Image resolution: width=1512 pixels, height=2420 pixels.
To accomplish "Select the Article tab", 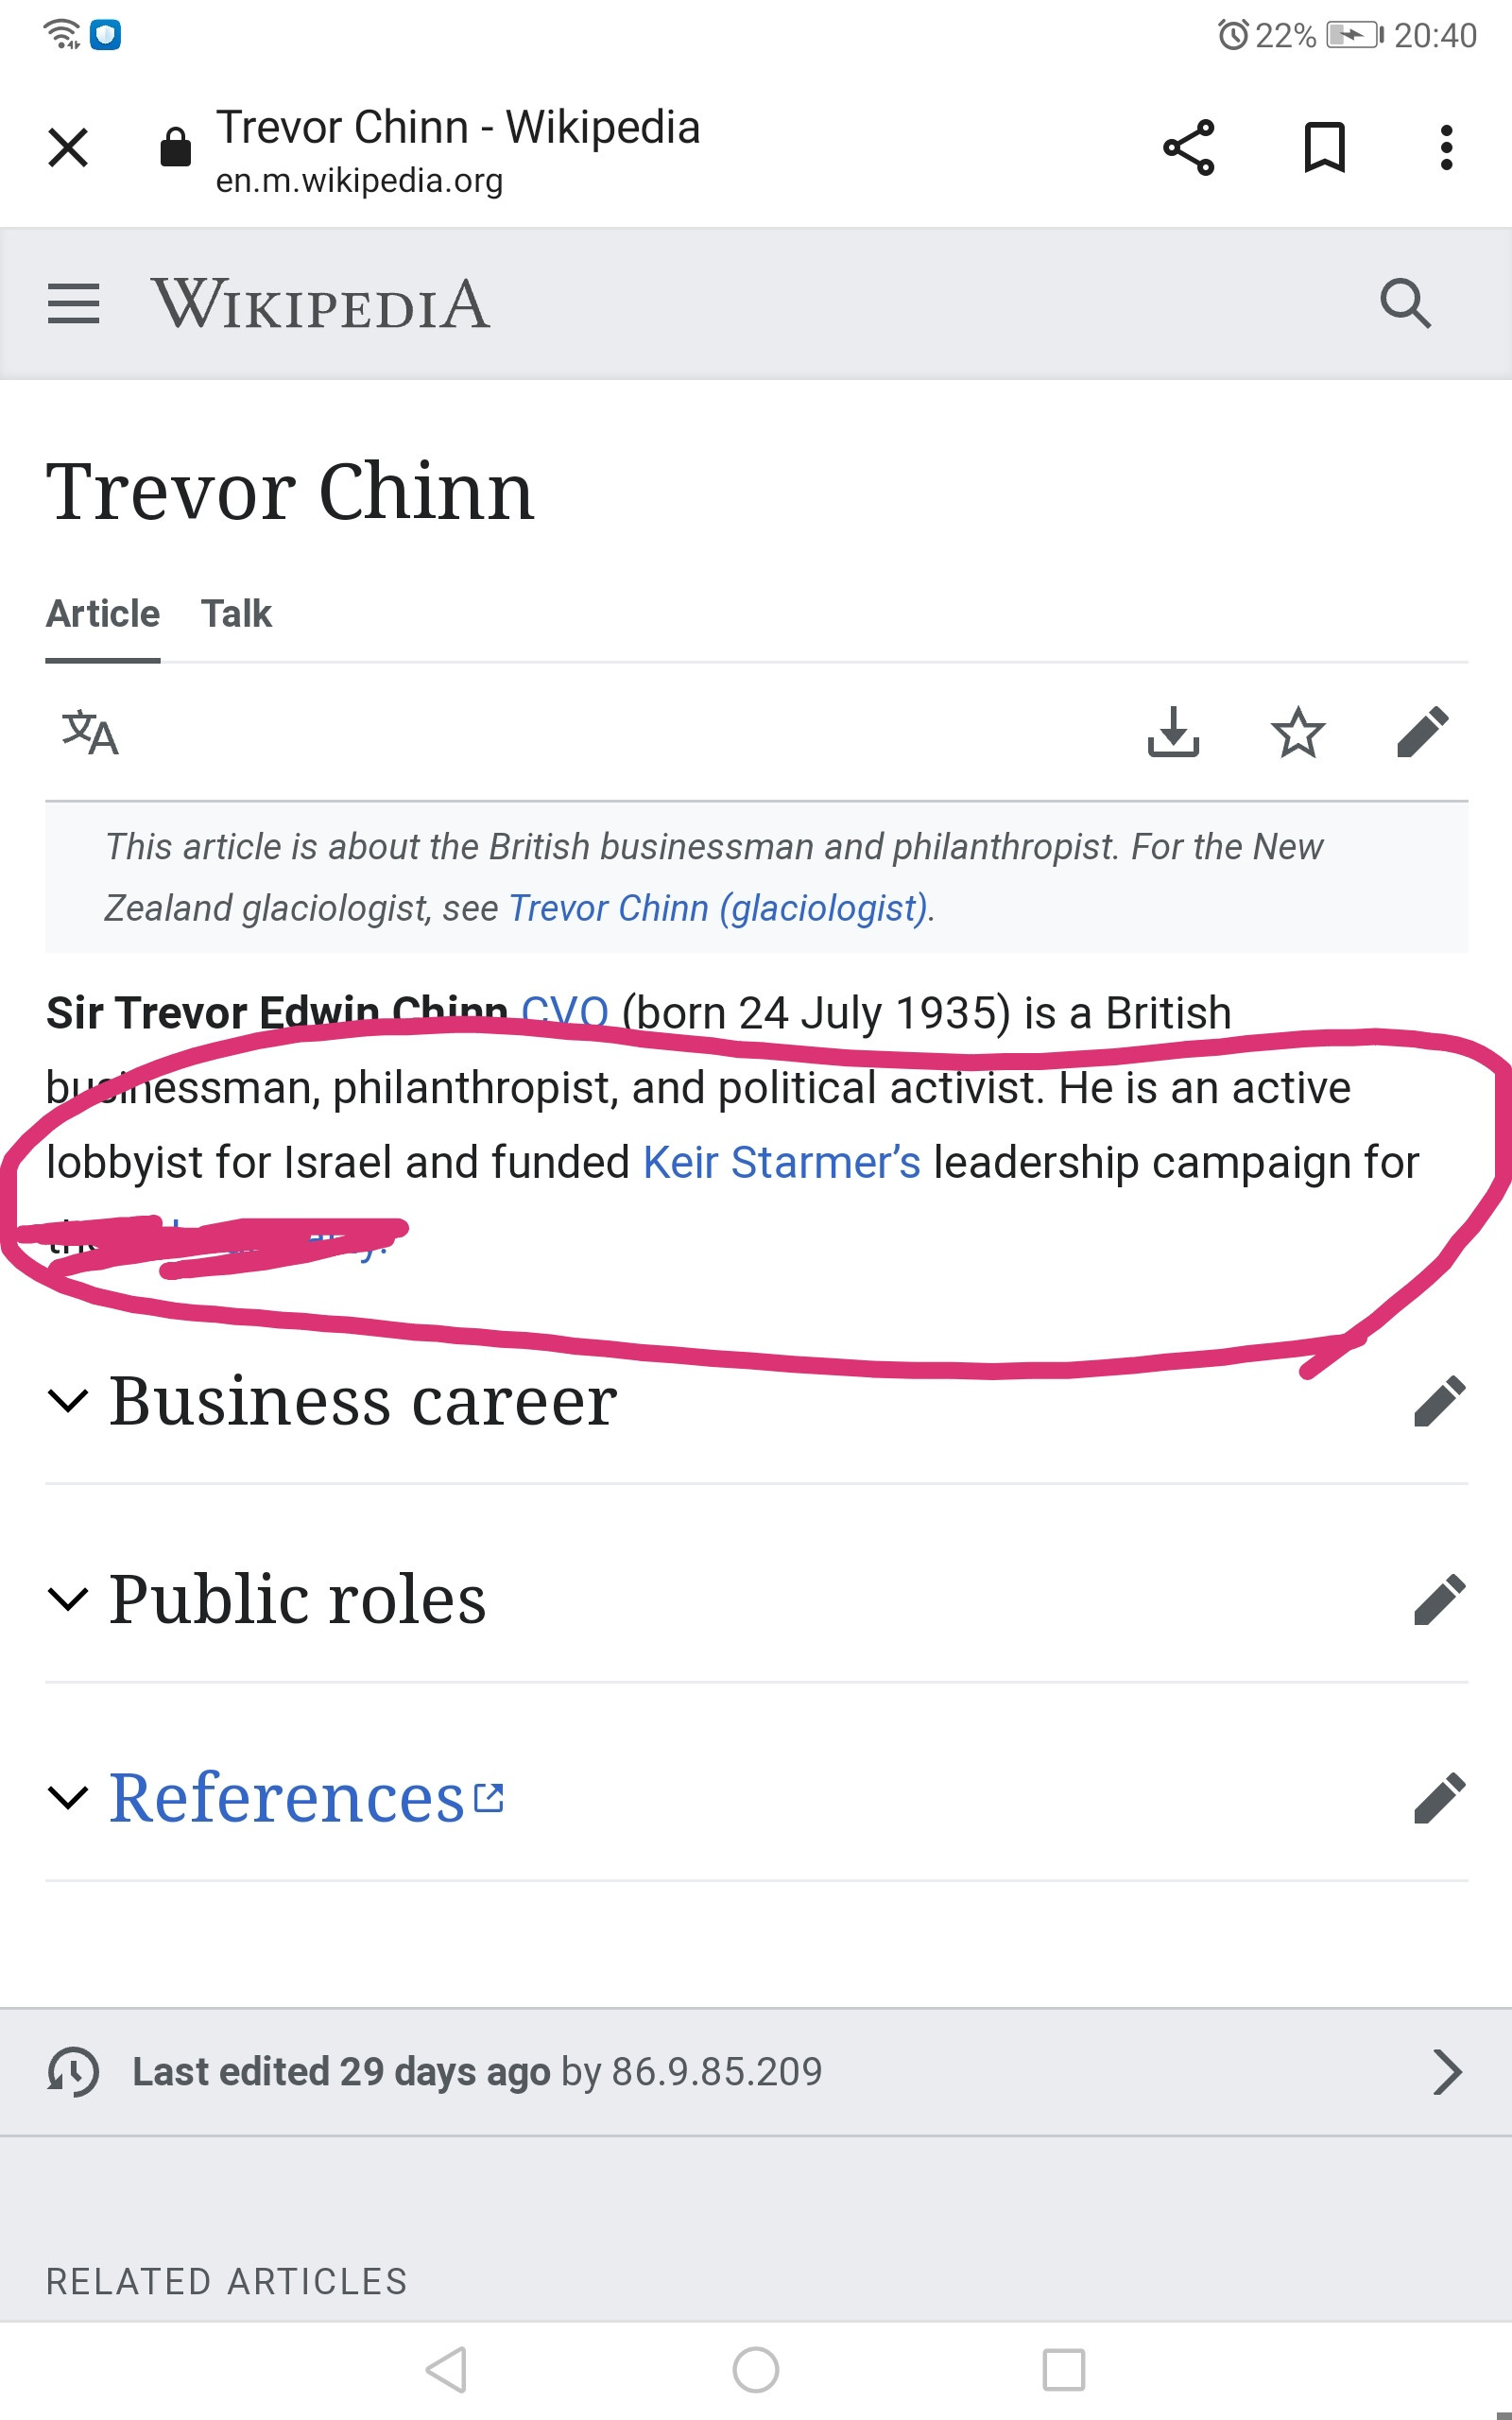I will [x=103, y=613].
